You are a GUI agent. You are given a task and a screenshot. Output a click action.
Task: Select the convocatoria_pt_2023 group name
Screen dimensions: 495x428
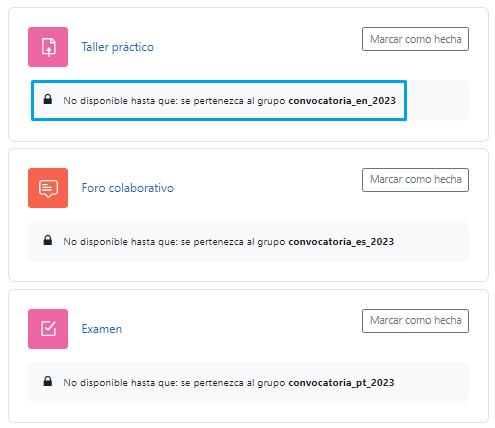[x=341, y=383]
